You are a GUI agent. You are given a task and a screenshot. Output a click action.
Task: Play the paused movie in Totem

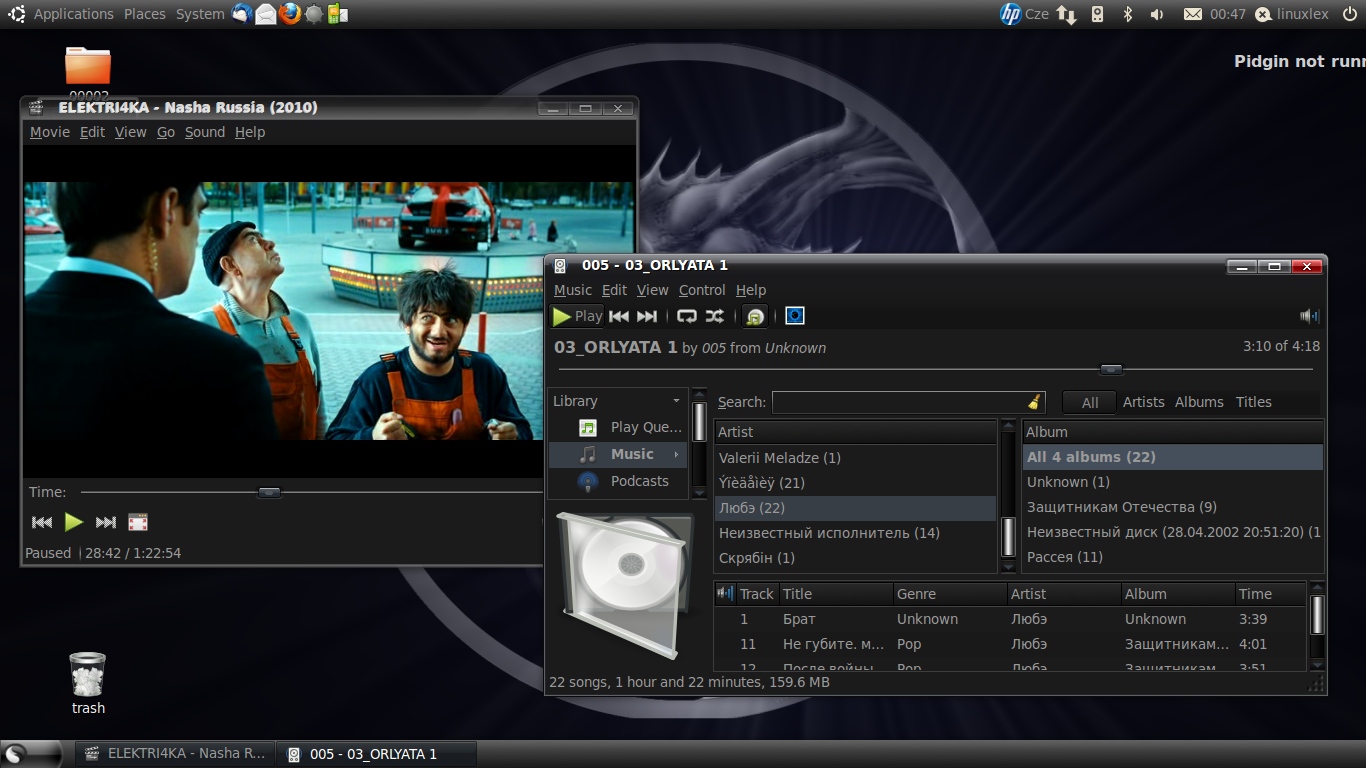pos(74,522)
